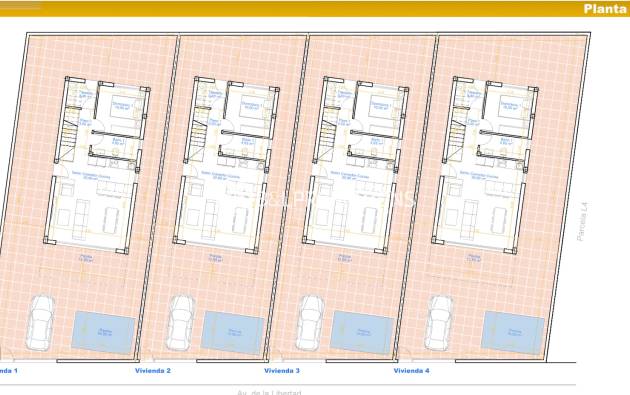
Task: Select the parked car in the Vivienda 4 plot
Action: pyautogui.click(x=440, y=323)
